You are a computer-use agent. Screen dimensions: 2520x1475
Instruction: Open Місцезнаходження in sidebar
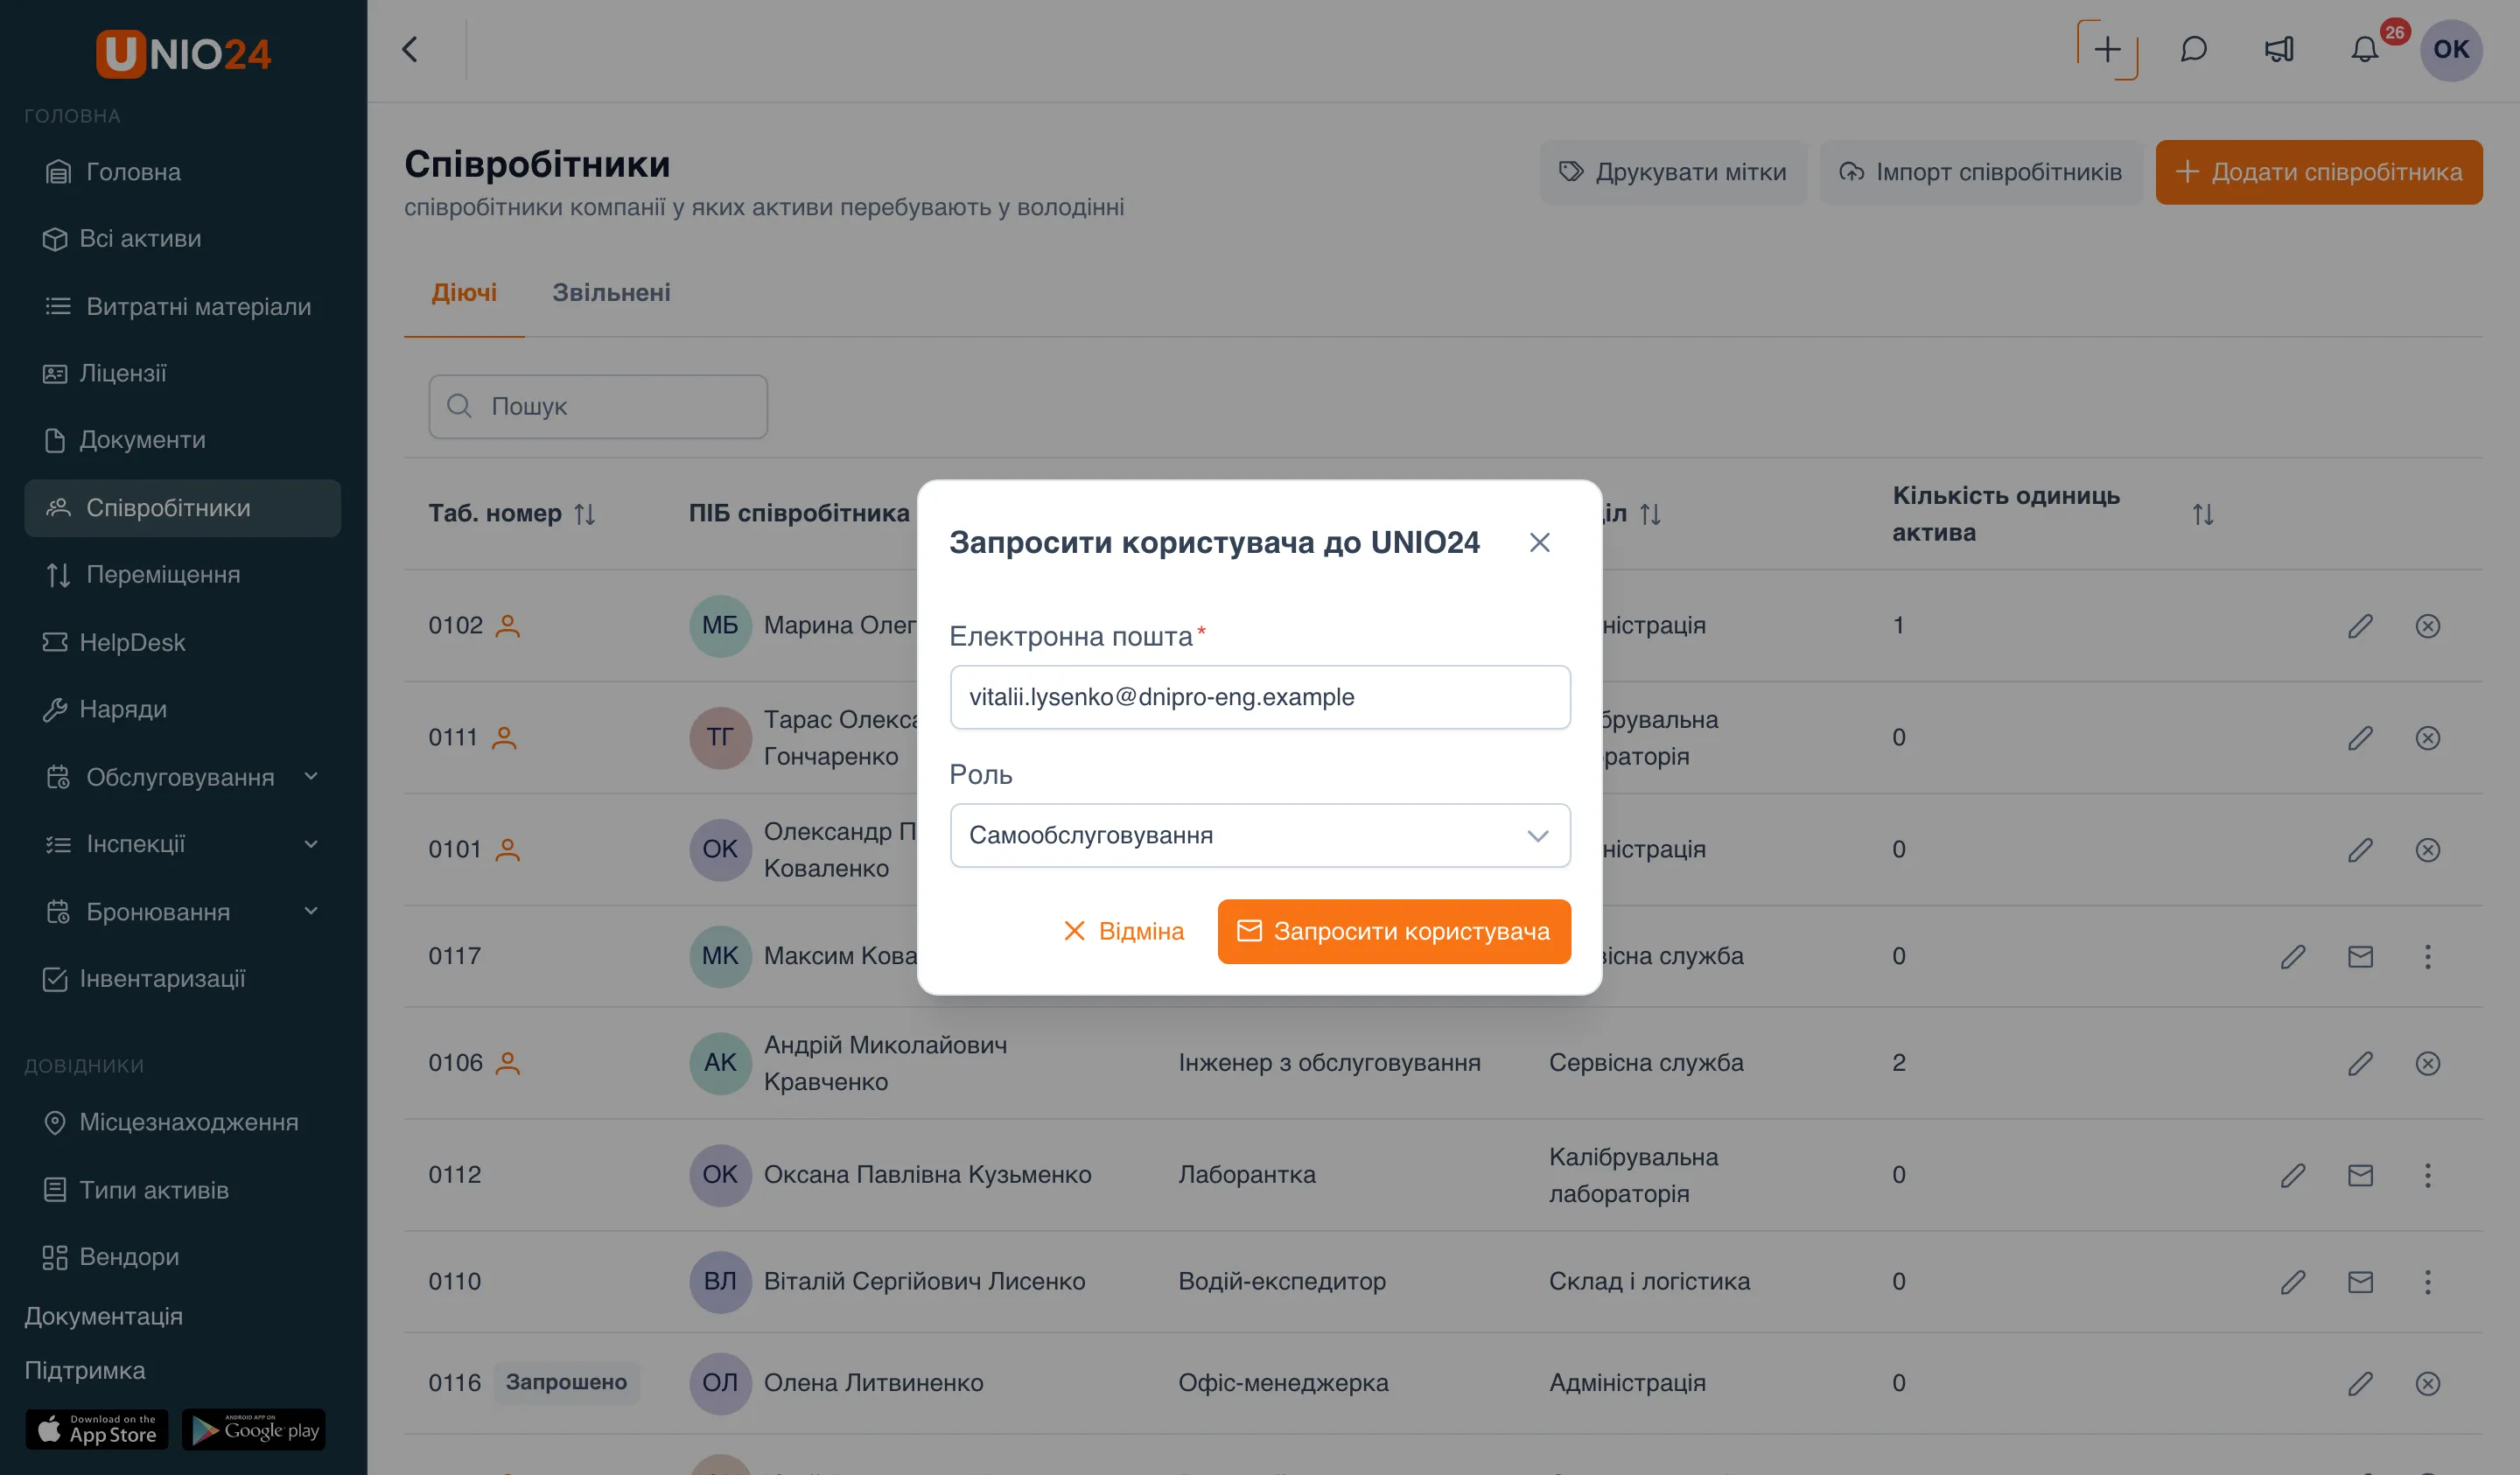[182, 1122]
